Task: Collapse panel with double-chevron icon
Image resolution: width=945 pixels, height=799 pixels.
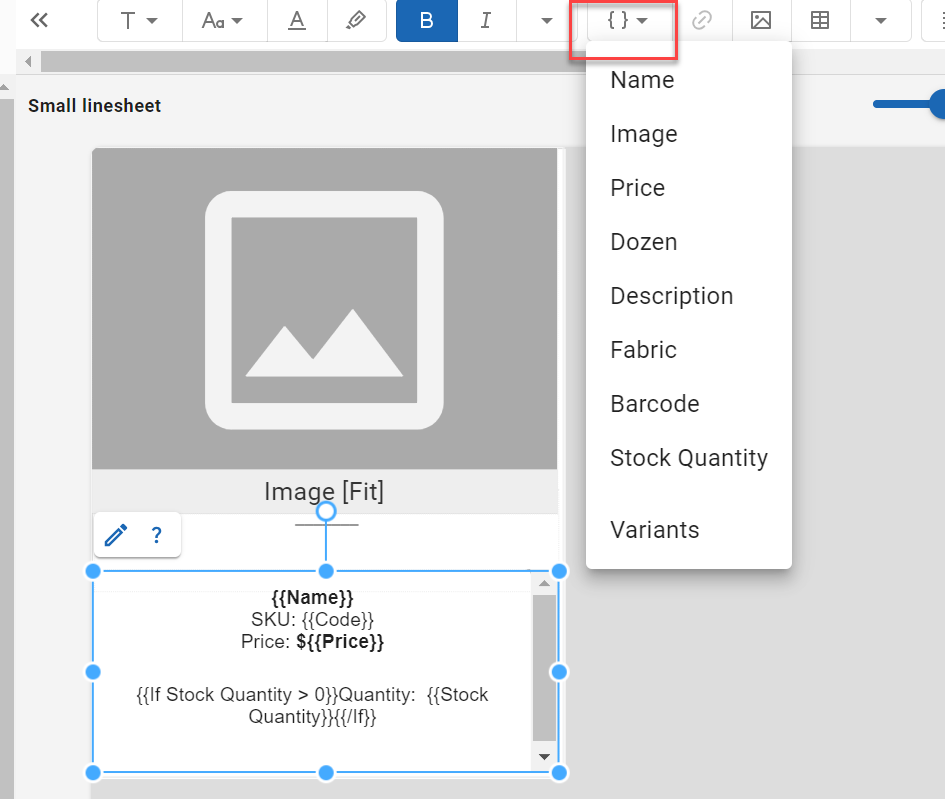Action: 39,20
